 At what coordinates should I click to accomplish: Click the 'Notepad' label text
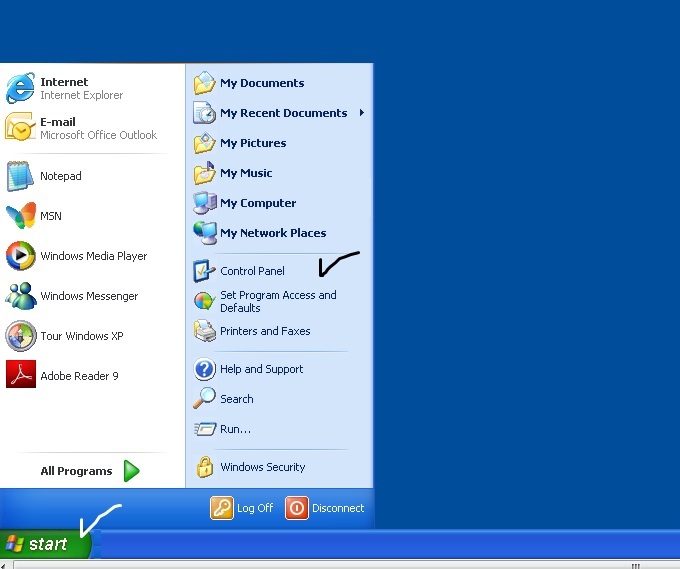(x=61, y=176)
